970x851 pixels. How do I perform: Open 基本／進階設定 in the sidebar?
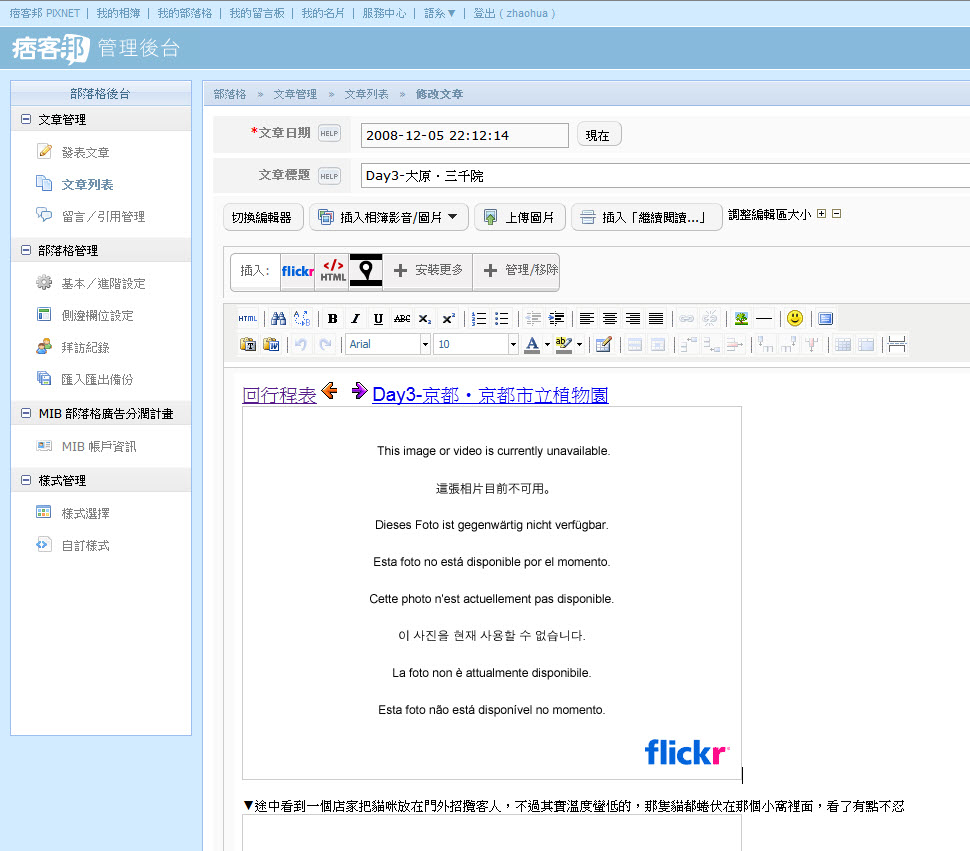coord(103,283)
